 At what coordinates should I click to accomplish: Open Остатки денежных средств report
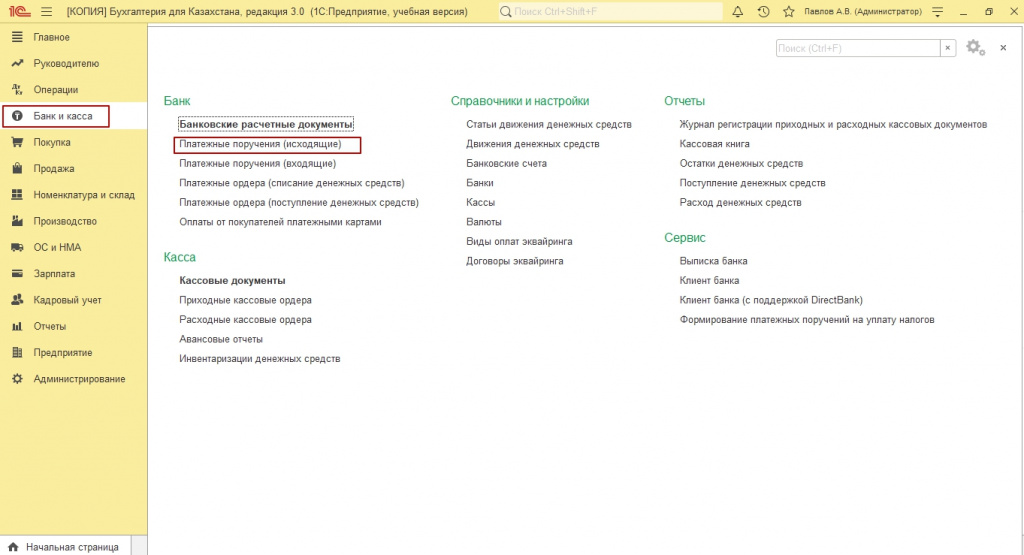point(741,163)
